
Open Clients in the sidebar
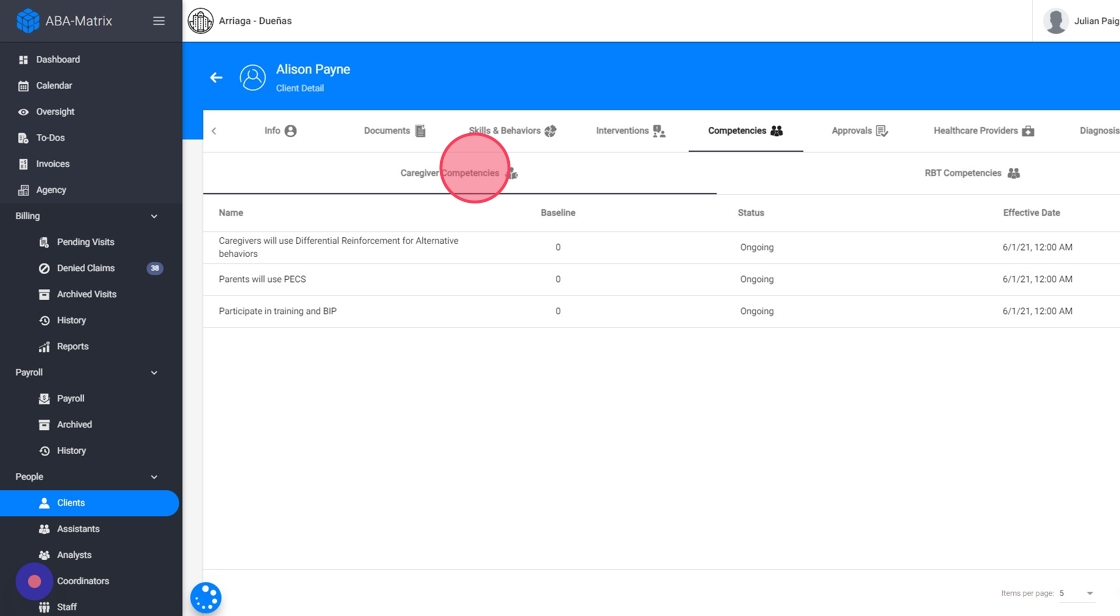pyautogui.click(x=89, y=503)
